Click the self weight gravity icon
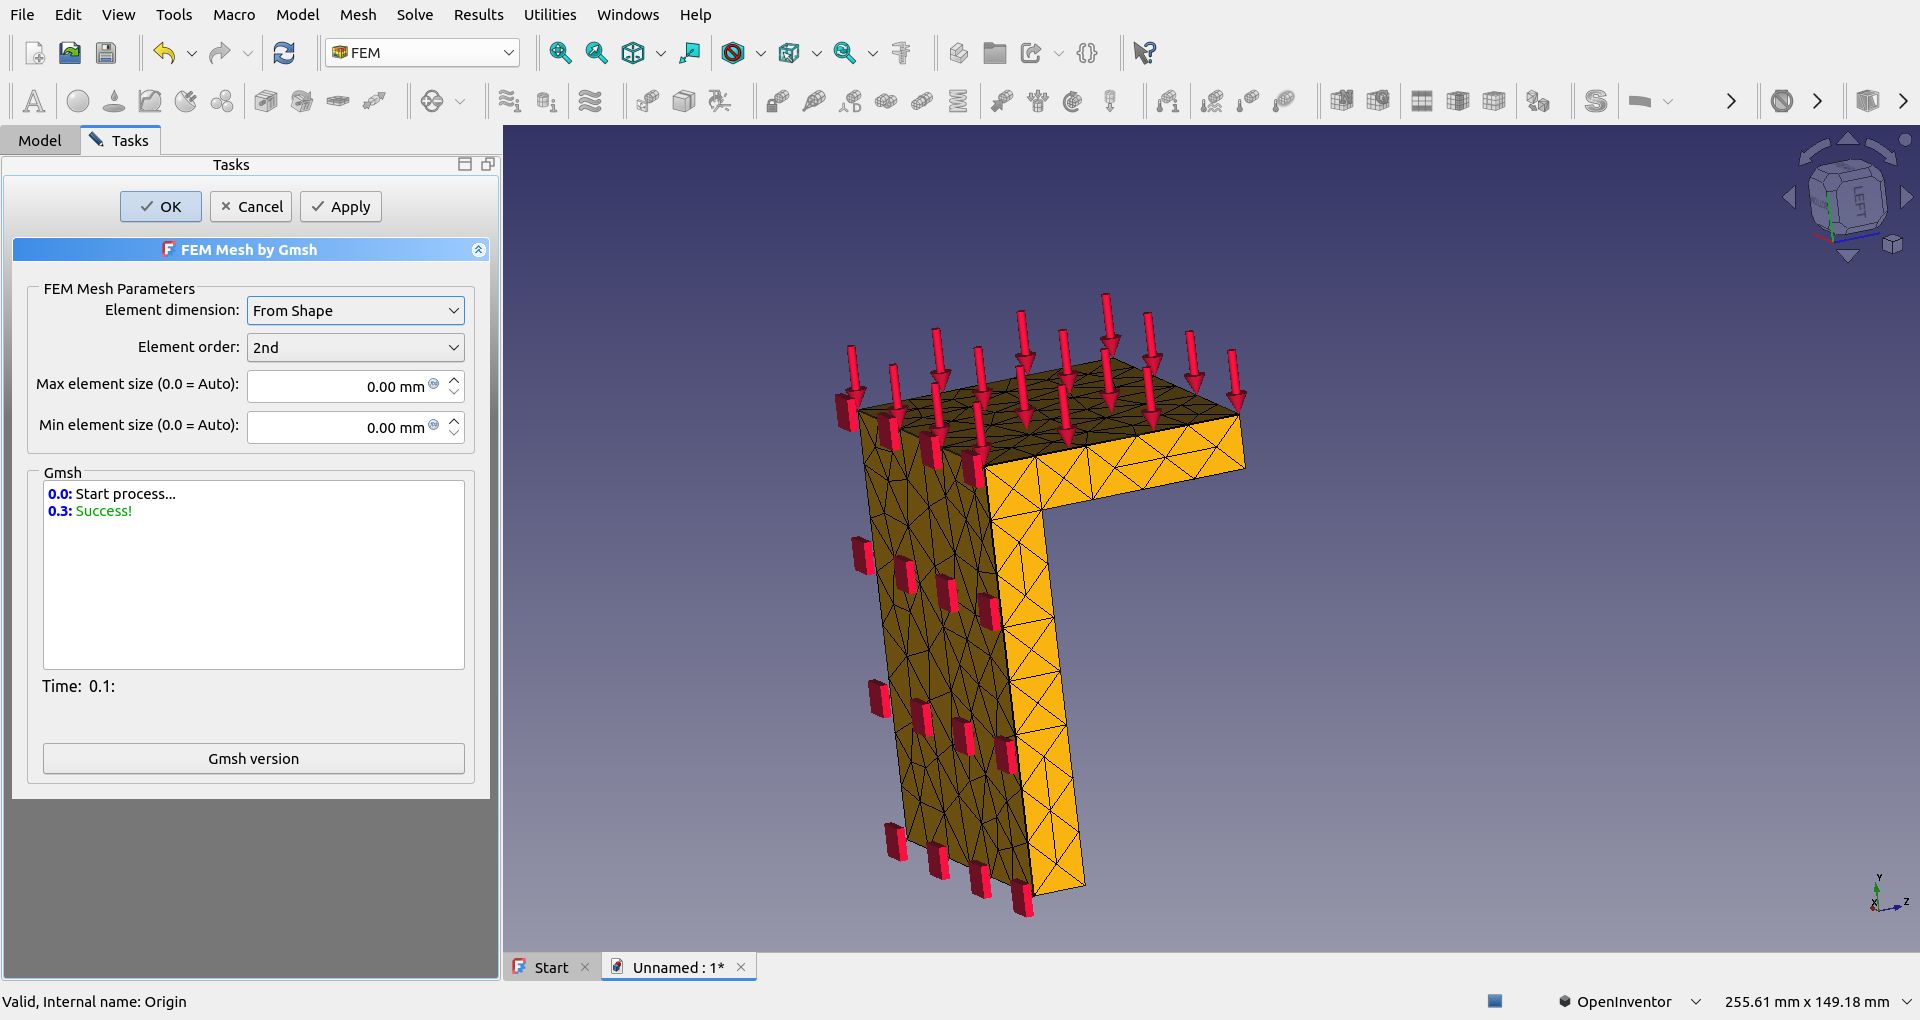This screenshot has height=1020, width=1920. 1110,101
